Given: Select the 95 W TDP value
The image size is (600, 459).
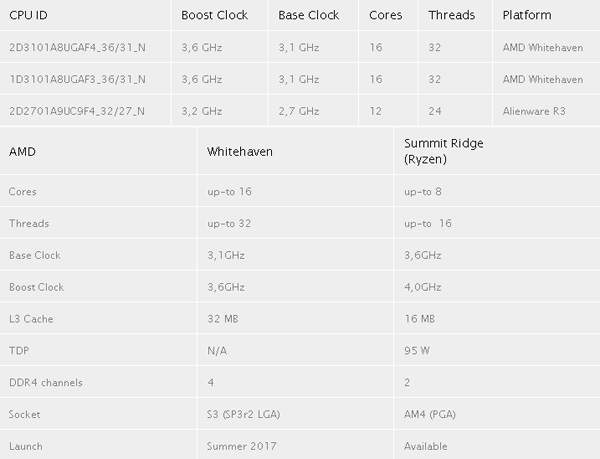Looking at the screenshot, I should (x=417, y=351).
